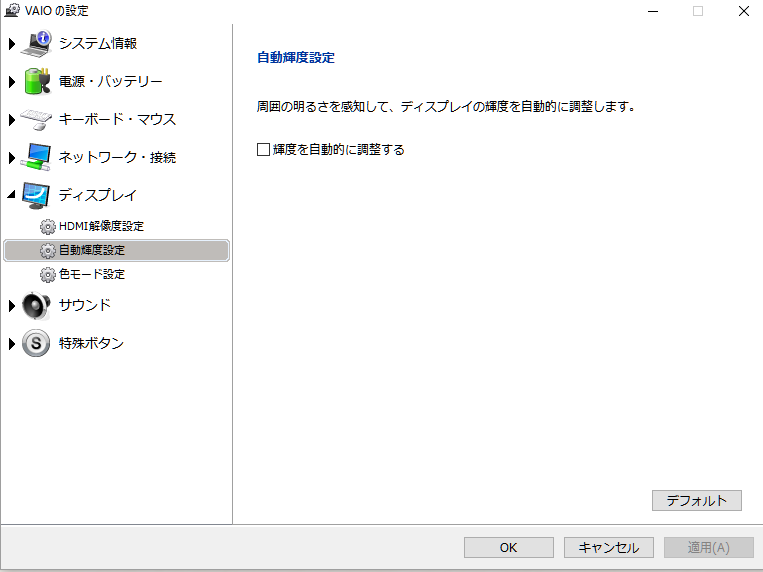The width and height of the screenshot is (763, 572).
Task: Click the gear icon beside HDMI解像度設定
Action: point(48,226)
